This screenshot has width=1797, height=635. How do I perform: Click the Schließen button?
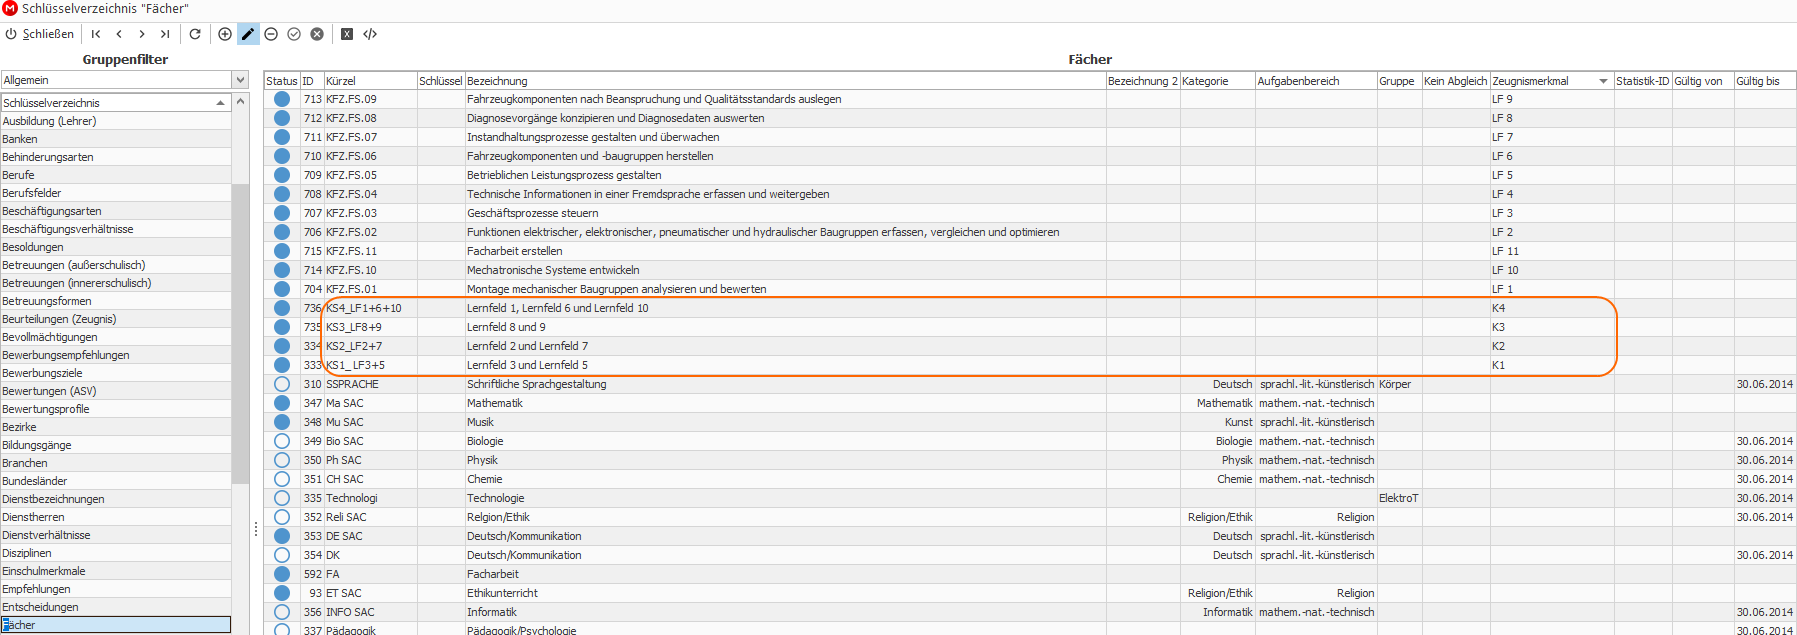pos(40,34)
